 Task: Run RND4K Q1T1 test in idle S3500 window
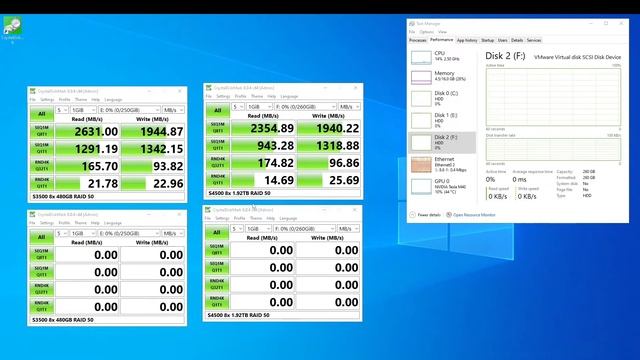pyautogui.click(x=42, y=307)
